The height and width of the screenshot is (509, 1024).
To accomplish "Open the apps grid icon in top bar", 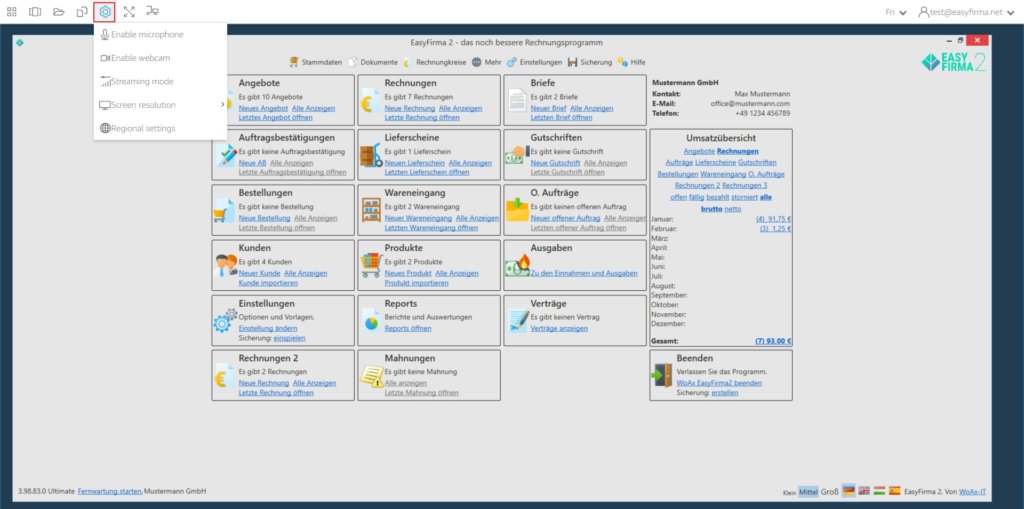I will [x=12, y=12].
